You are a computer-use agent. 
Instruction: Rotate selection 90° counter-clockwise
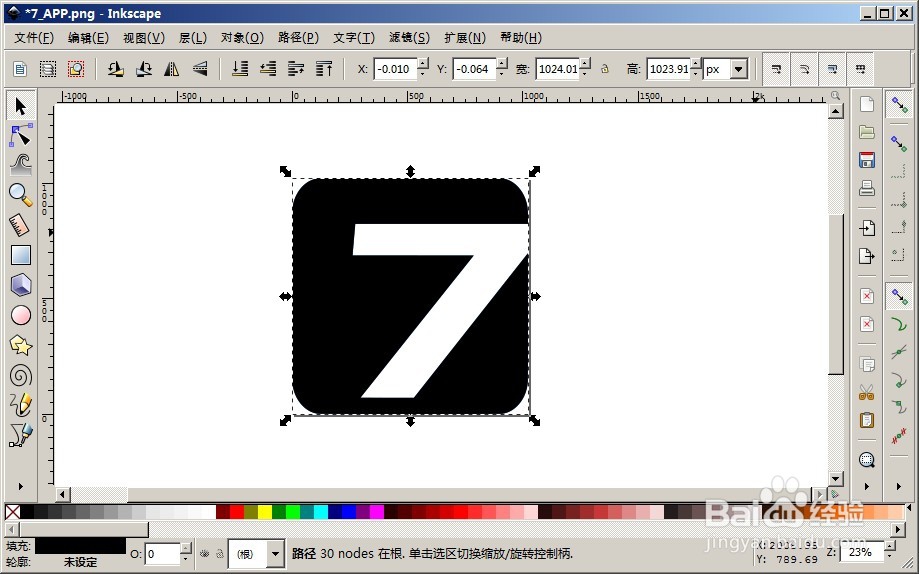pos(115,69)
